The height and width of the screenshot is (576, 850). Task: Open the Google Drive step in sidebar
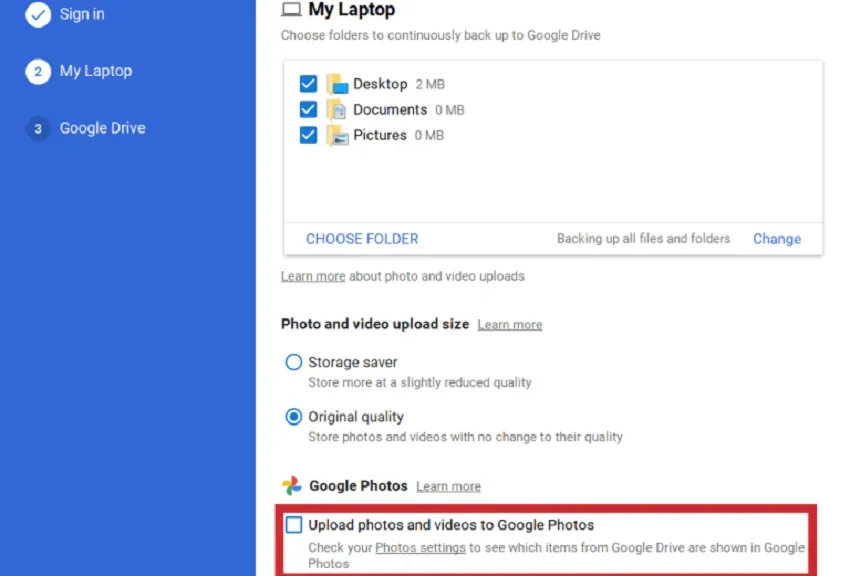pyautogui.click(x=102, y=128)
